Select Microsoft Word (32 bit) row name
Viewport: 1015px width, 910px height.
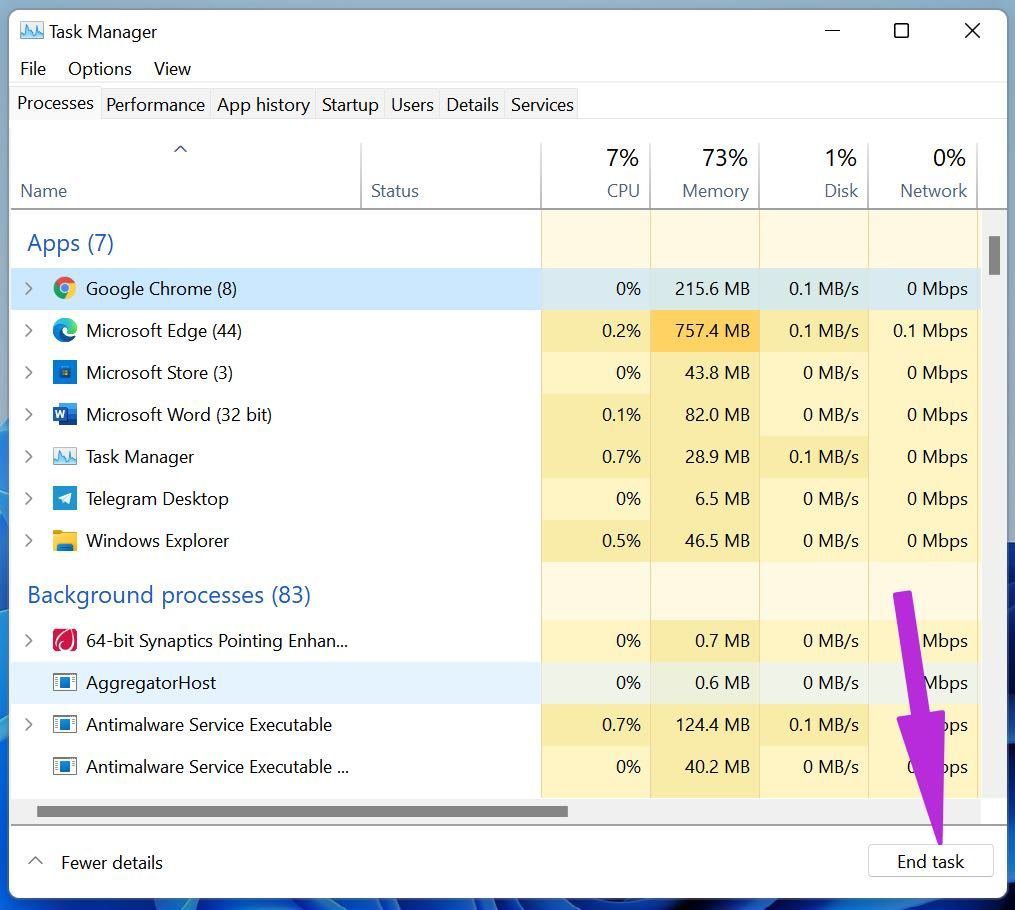click(x=179, y=415)
